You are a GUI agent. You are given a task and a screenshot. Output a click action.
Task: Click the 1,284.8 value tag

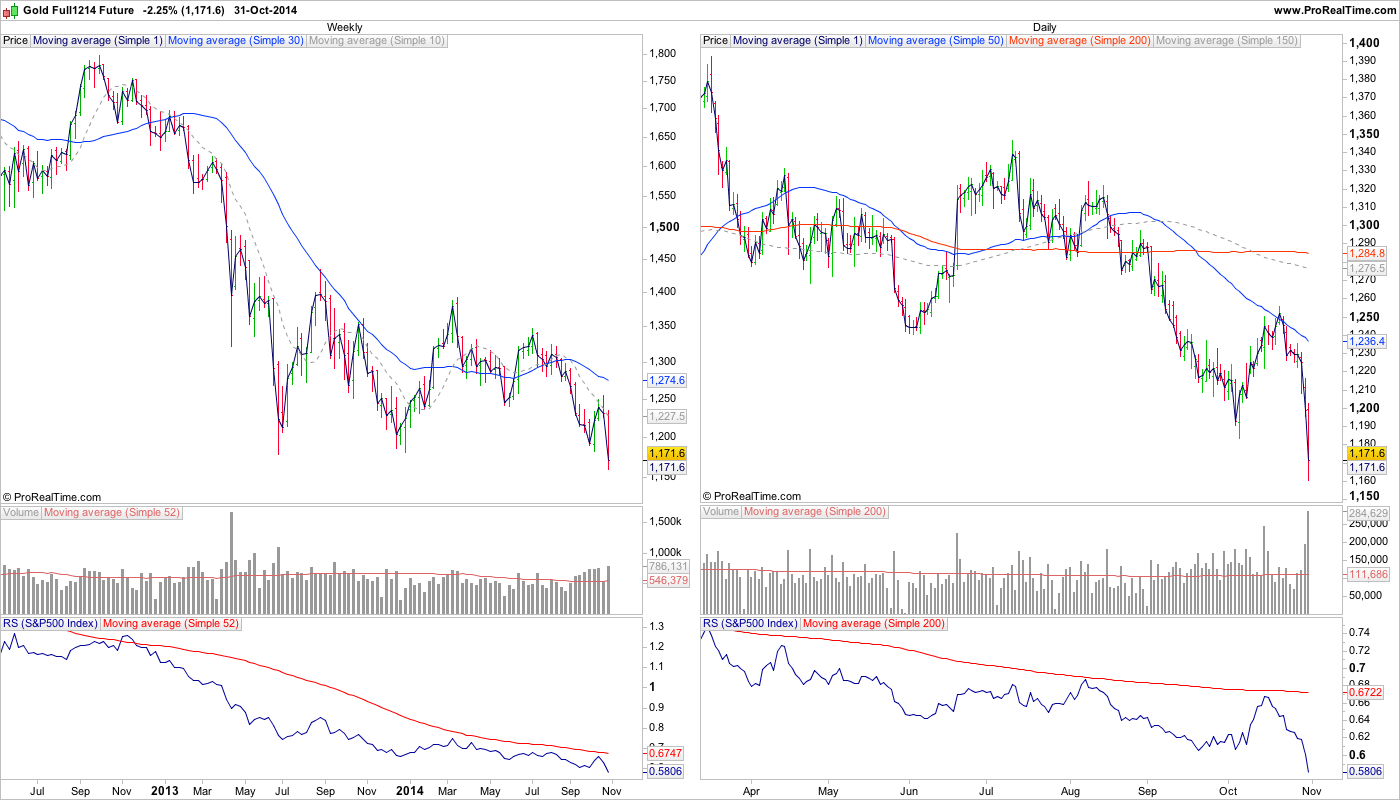(1367, 254)
